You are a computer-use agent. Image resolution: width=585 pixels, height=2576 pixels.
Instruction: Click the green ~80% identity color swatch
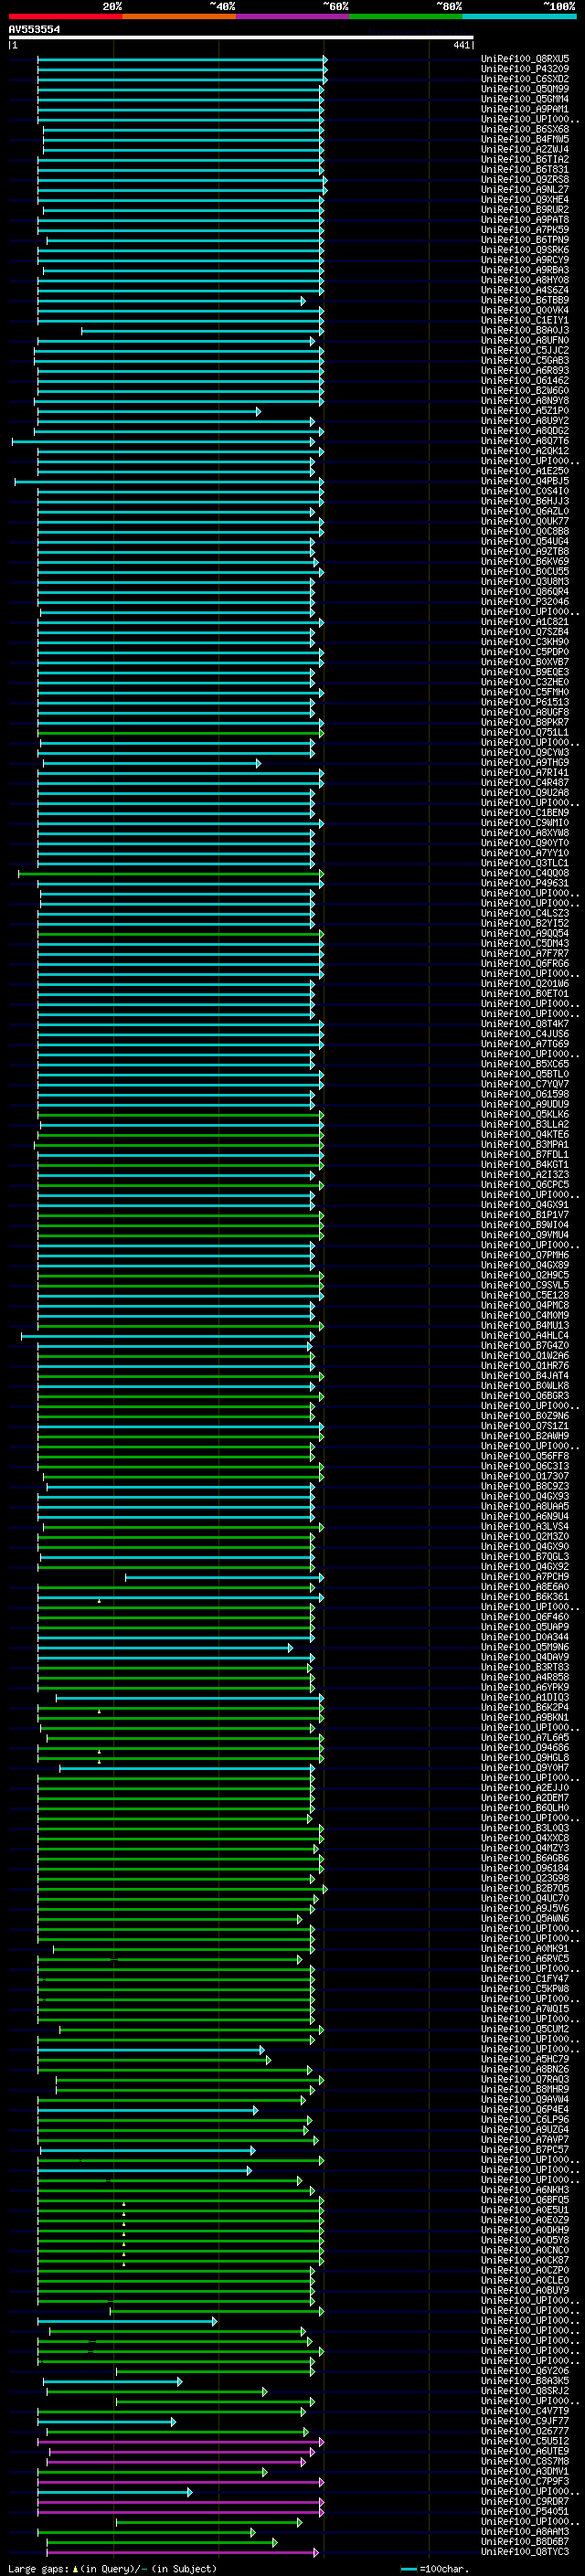pyautogui.click(x=406, y=16)
